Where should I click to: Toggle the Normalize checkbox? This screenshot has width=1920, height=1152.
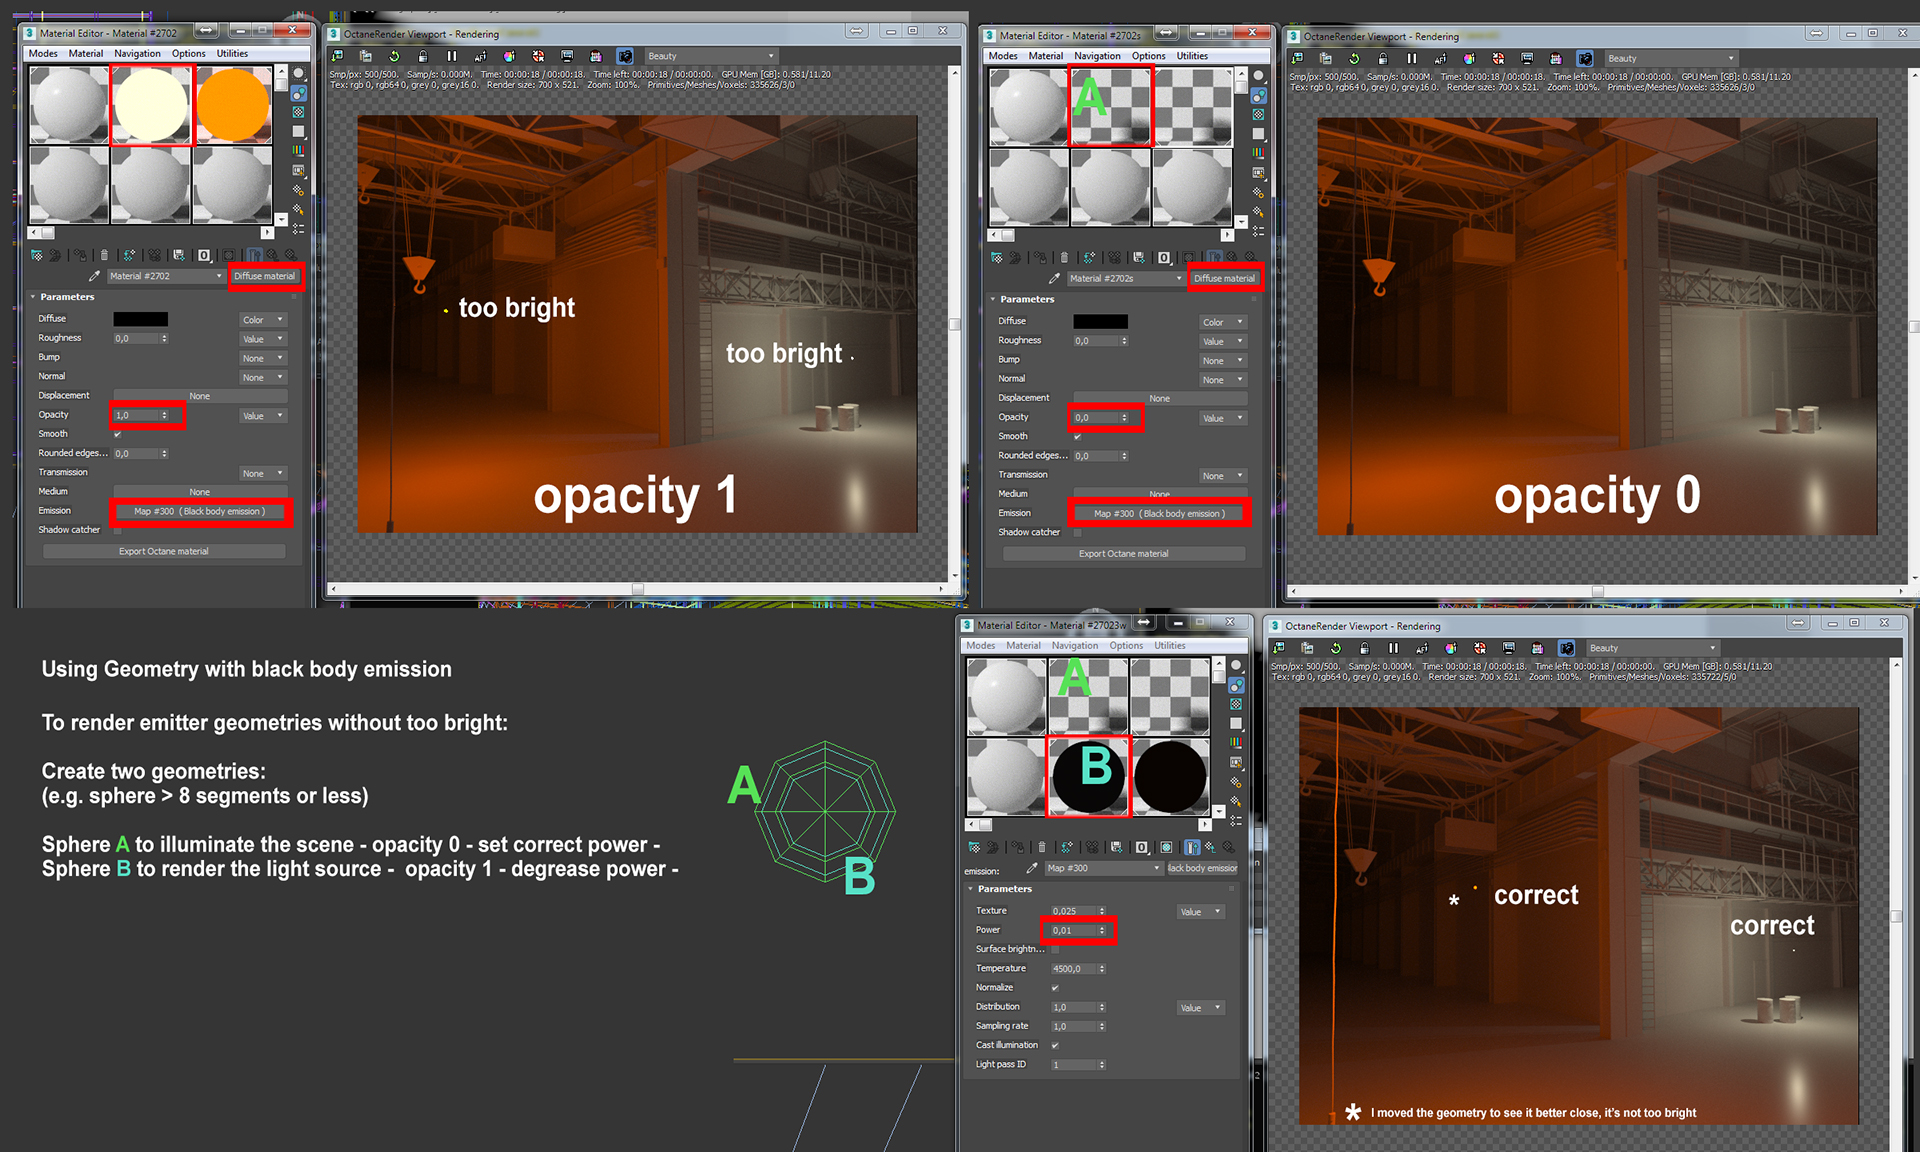tap(1055, 988)
